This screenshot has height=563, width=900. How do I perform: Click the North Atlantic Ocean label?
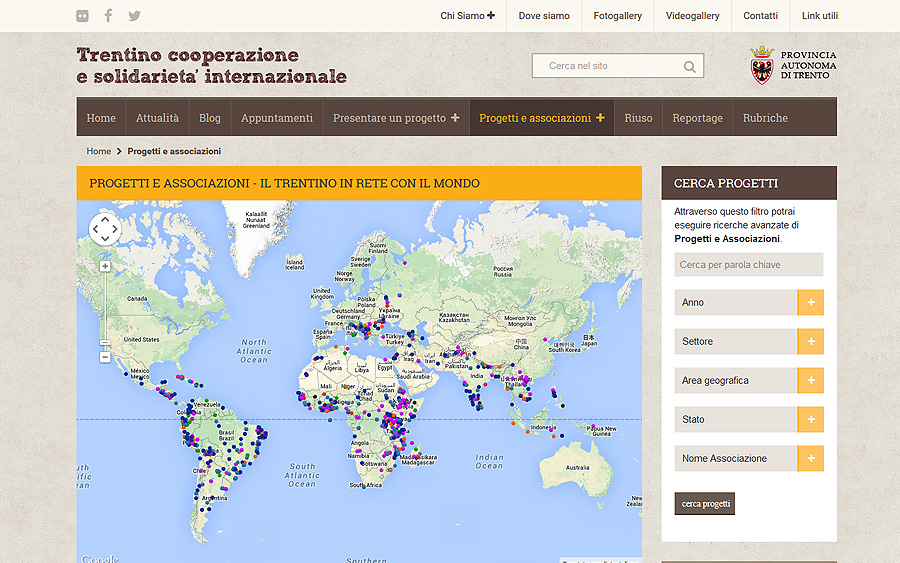click(254, 351)
